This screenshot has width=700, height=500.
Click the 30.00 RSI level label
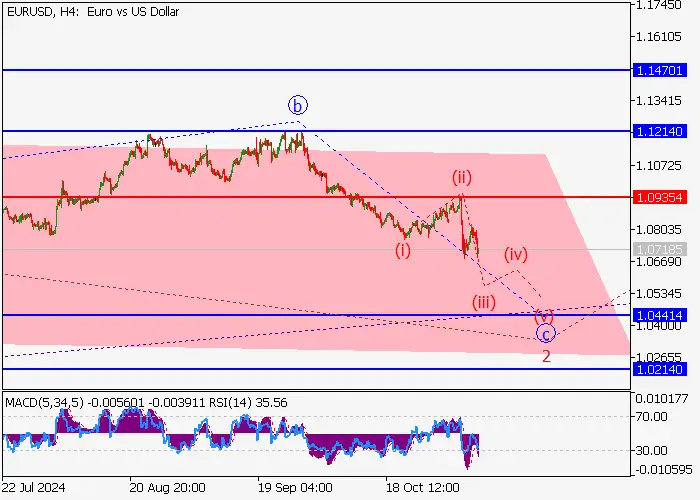click(652, 450)
